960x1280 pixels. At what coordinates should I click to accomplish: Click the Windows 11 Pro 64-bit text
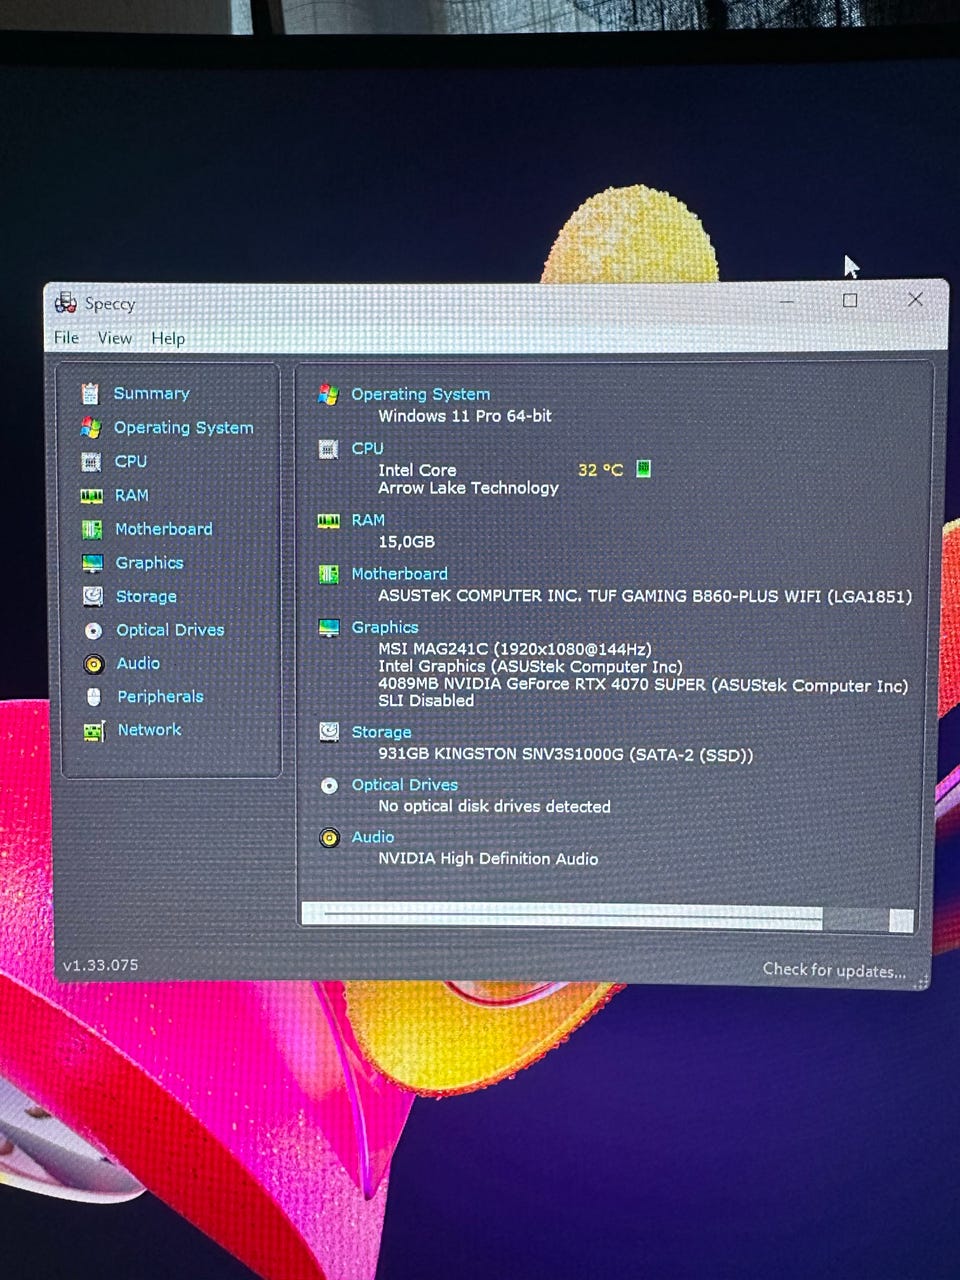pyautogui.click(x=464, y=416)
